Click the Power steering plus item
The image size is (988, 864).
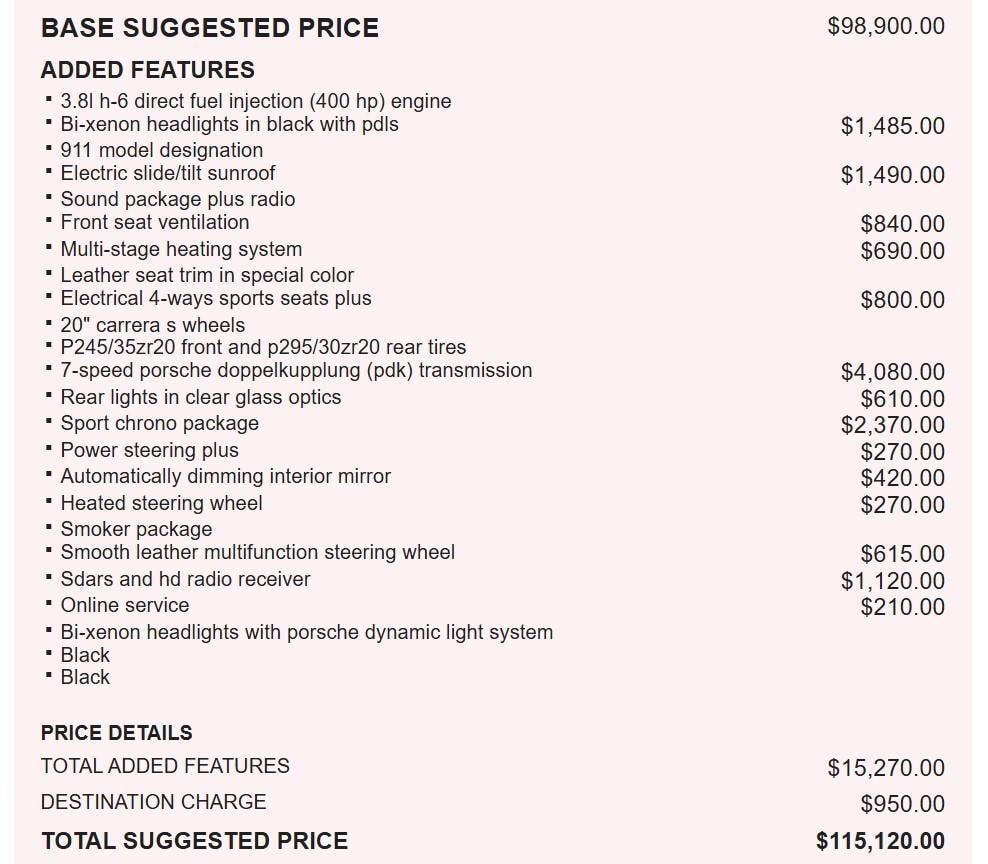pyautogui.click(x=149, y=450)
